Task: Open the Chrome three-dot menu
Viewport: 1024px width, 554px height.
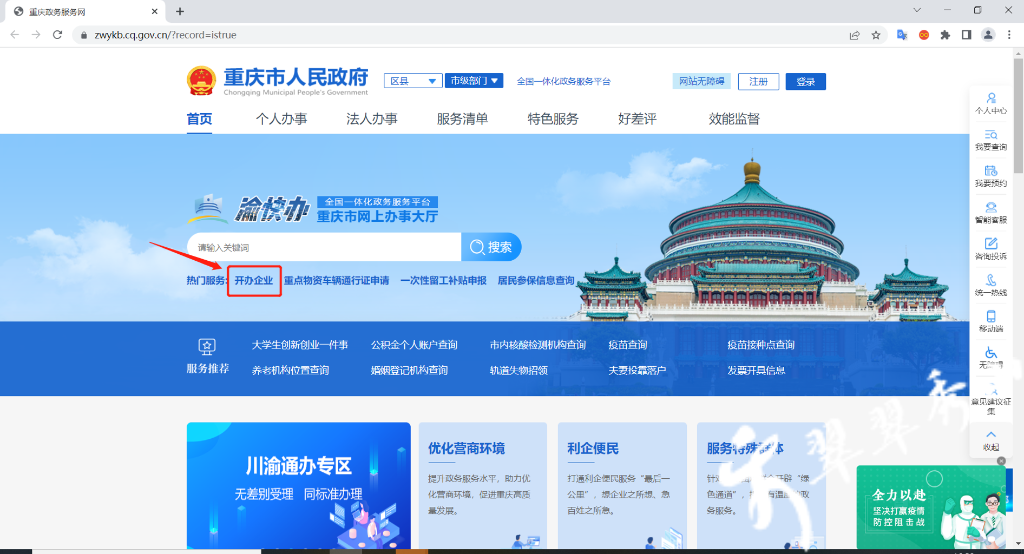Action: [x=1010, y=34]
